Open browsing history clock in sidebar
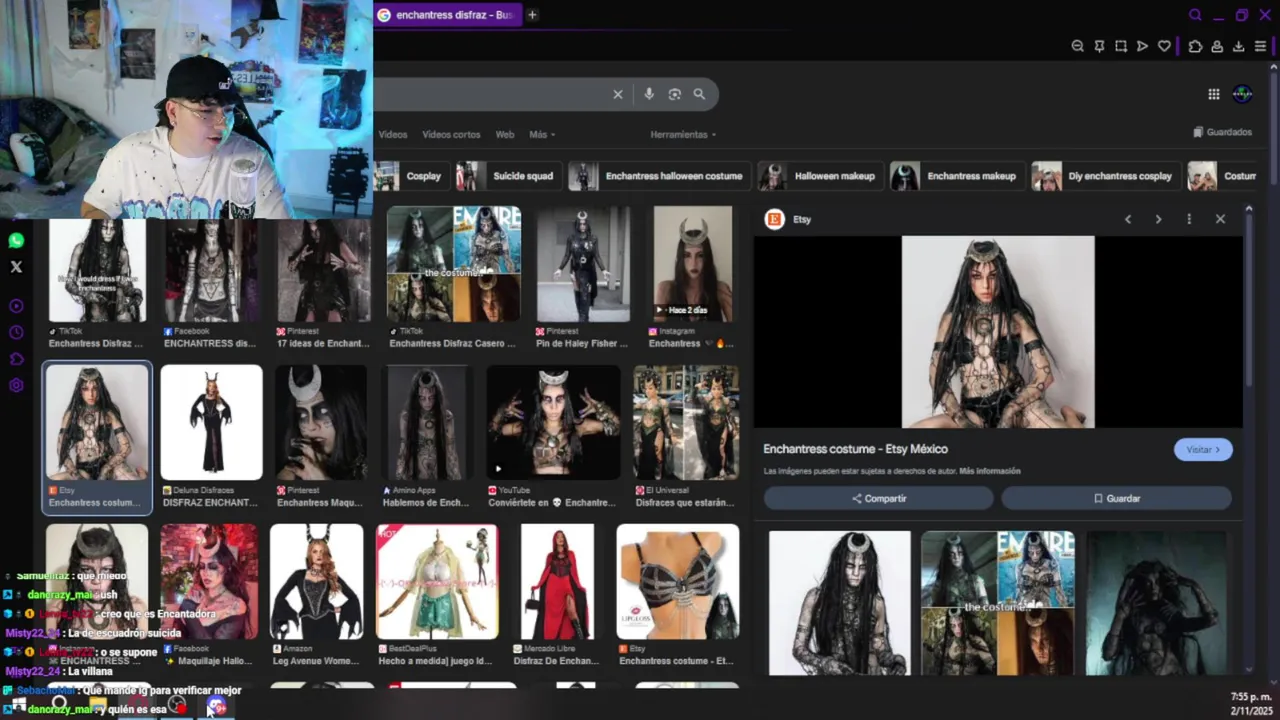Screen dimensions: 1280x720 (16, 332)
